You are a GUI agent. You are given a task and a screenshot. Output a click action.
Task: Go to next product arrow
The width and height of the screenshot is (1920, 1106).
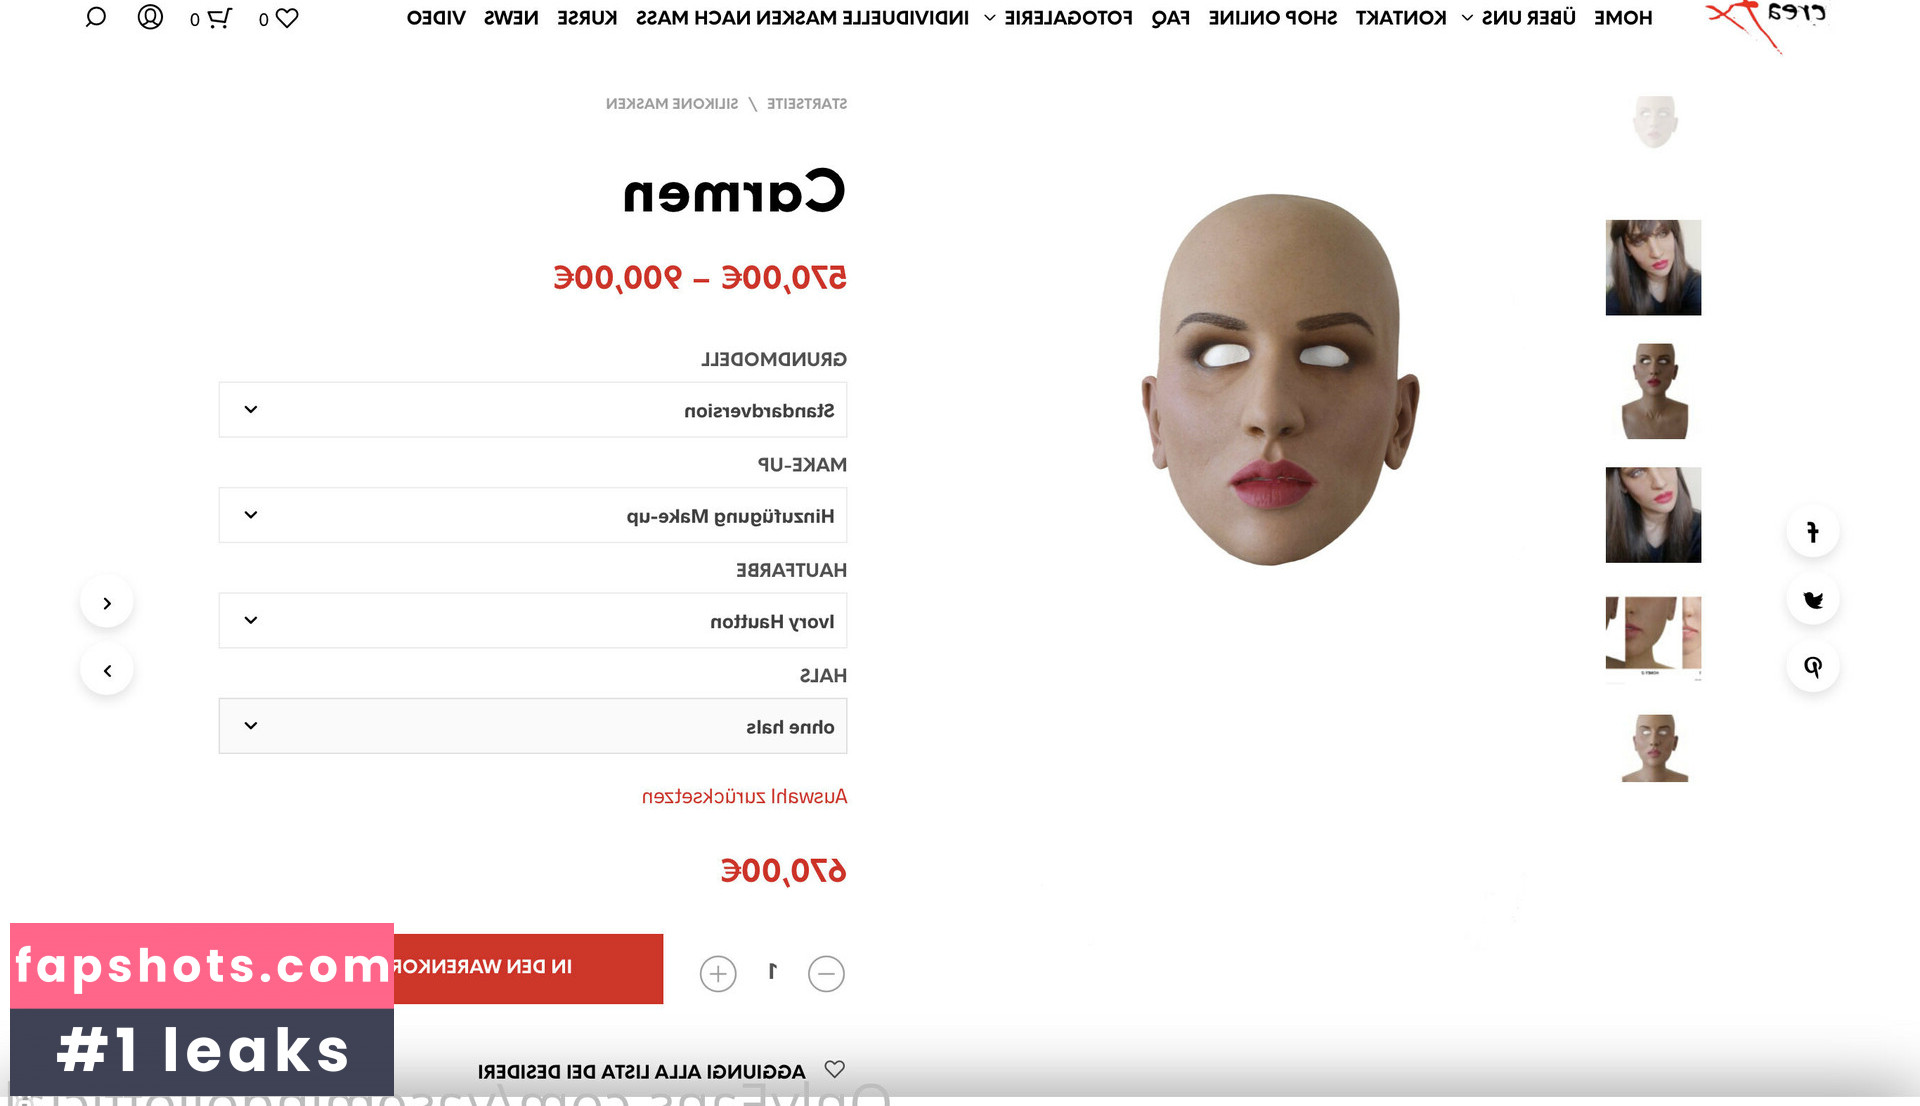tap(107, 603)
